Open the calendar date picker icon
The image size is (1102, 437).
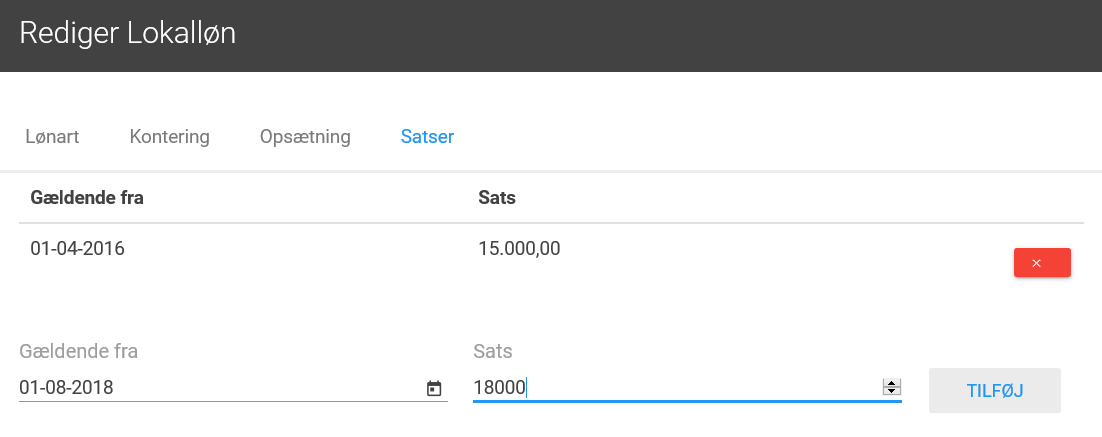tap(434, 389)
